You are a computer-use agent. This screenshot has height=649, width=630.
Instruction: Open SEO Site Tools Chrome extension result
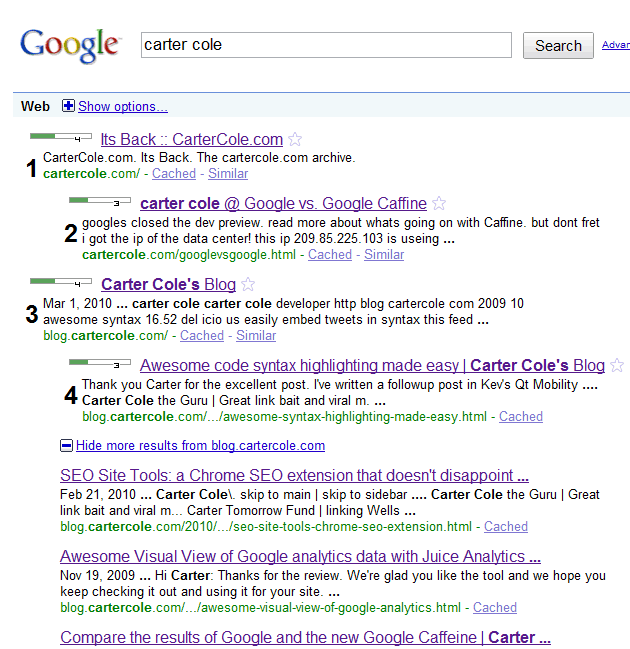(x=294, y=476)
